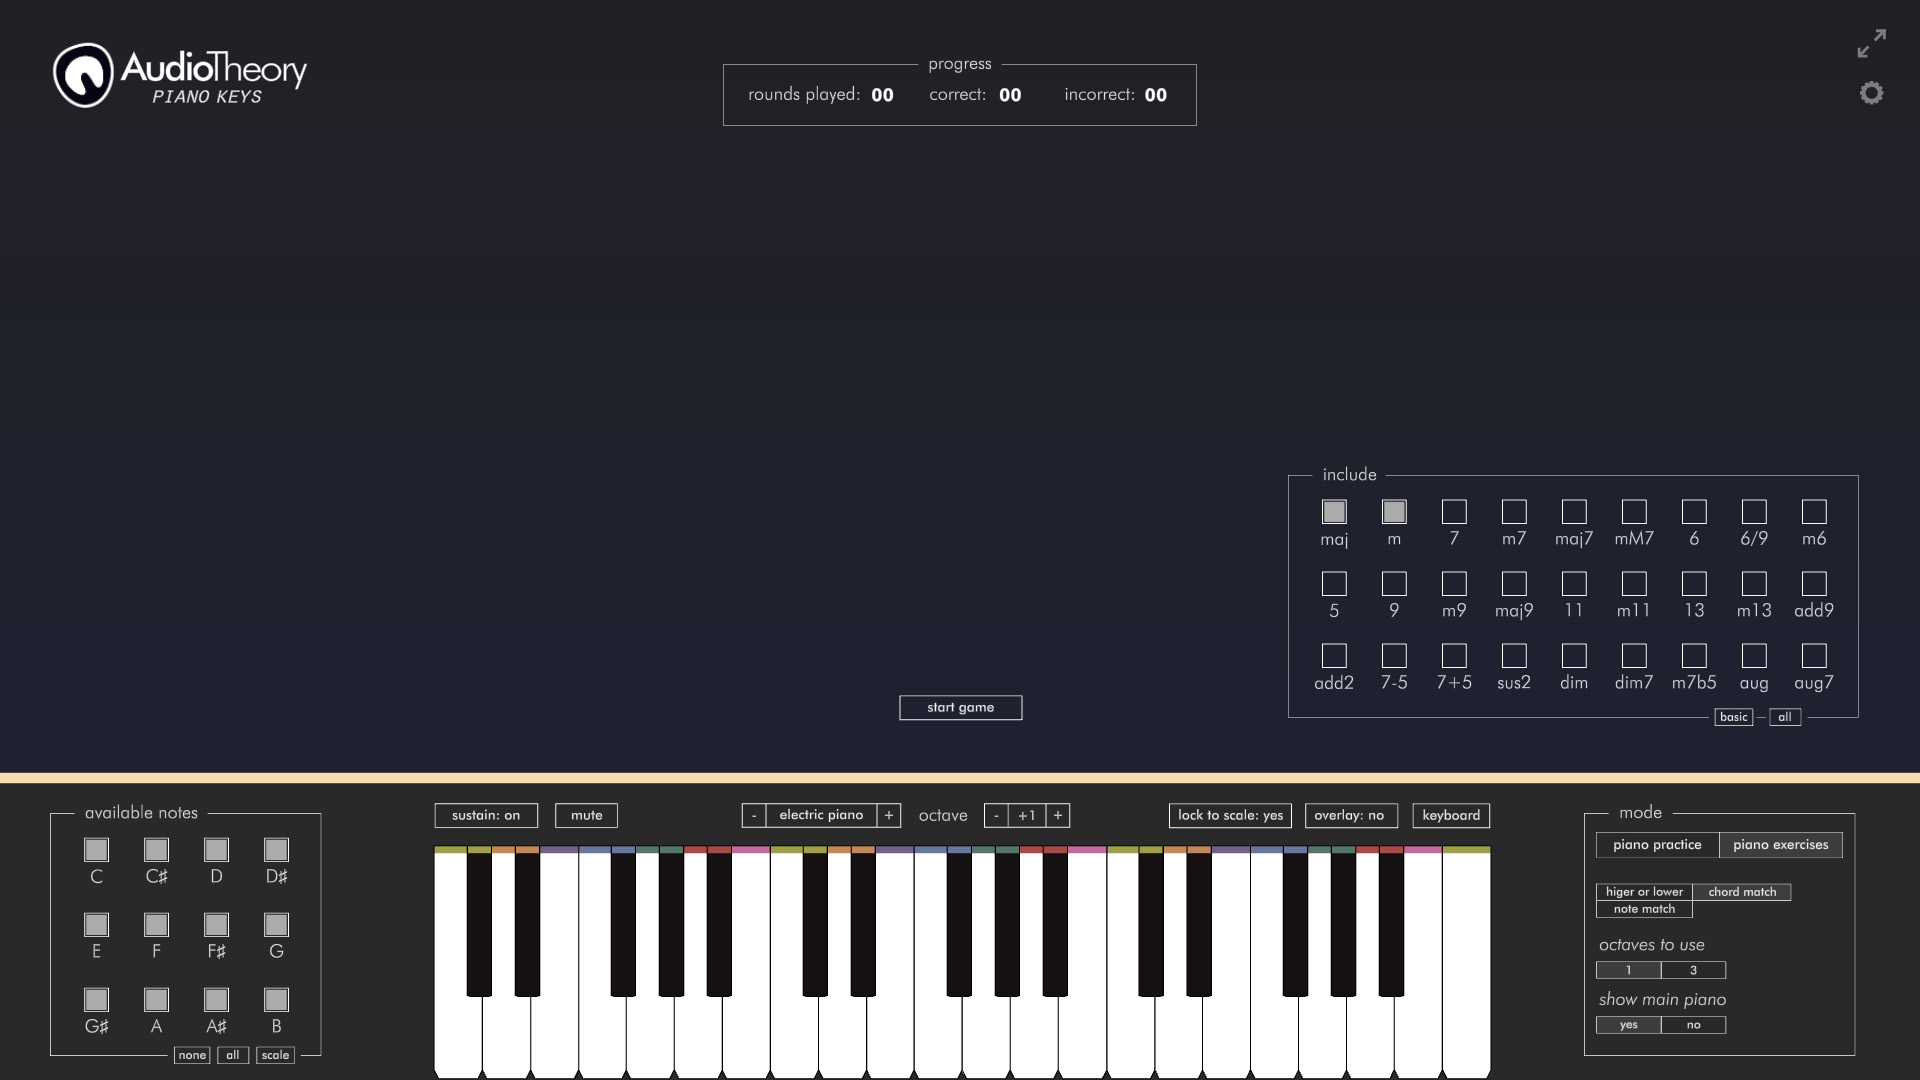Select the all chord types tab

click(x=1784, y=716)
